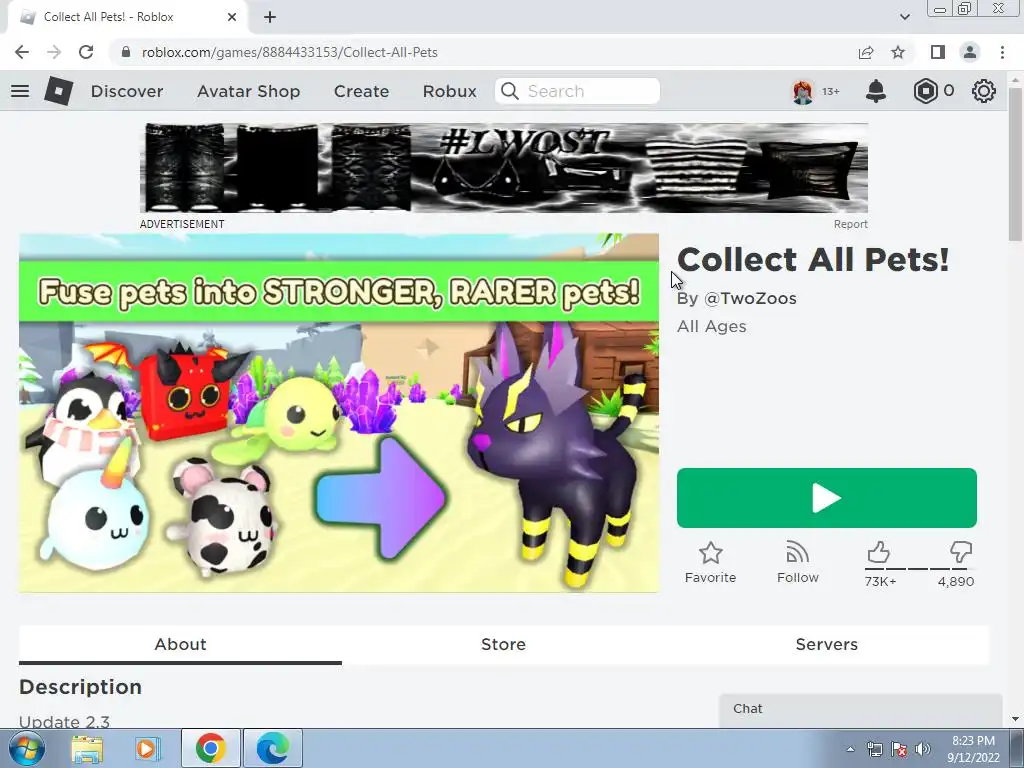Screen dimensions: 1024x768
Task: Open the volume speaker tray icon
Action: coord(922,749)
